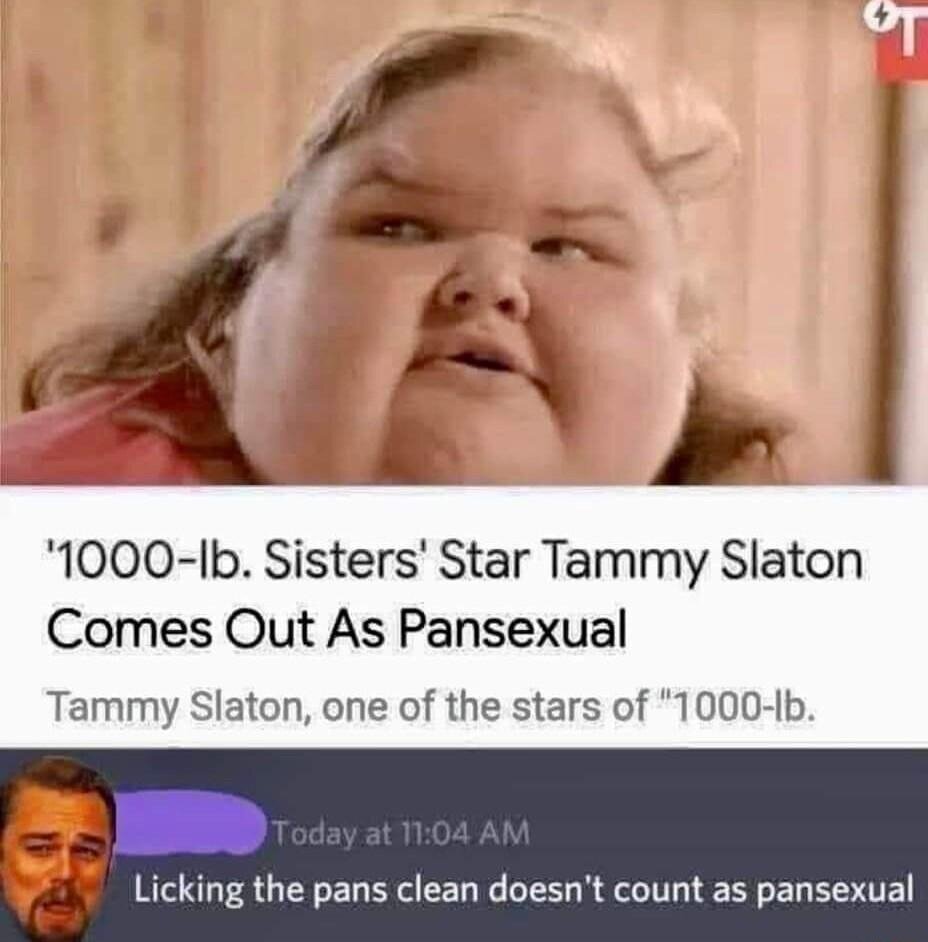Viewport: 928px width, 942px height.
Task: Open the article's photo thumbnail
Action: pyautogui.click(x=464, y=242)
